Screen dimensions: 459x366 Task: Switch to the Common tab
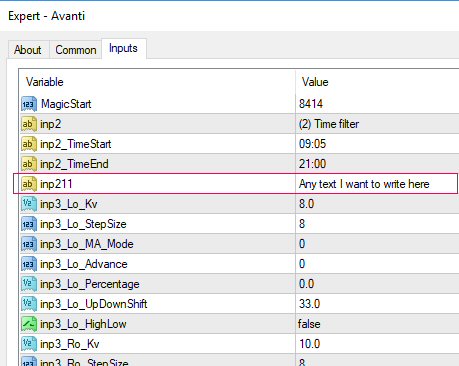point(76,50)
